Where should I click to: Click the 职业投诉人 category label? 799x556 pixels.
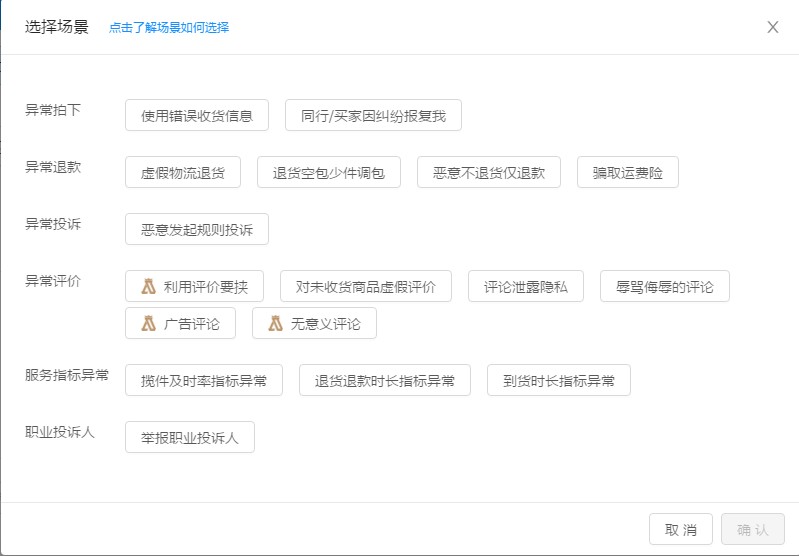coord(60,432)
